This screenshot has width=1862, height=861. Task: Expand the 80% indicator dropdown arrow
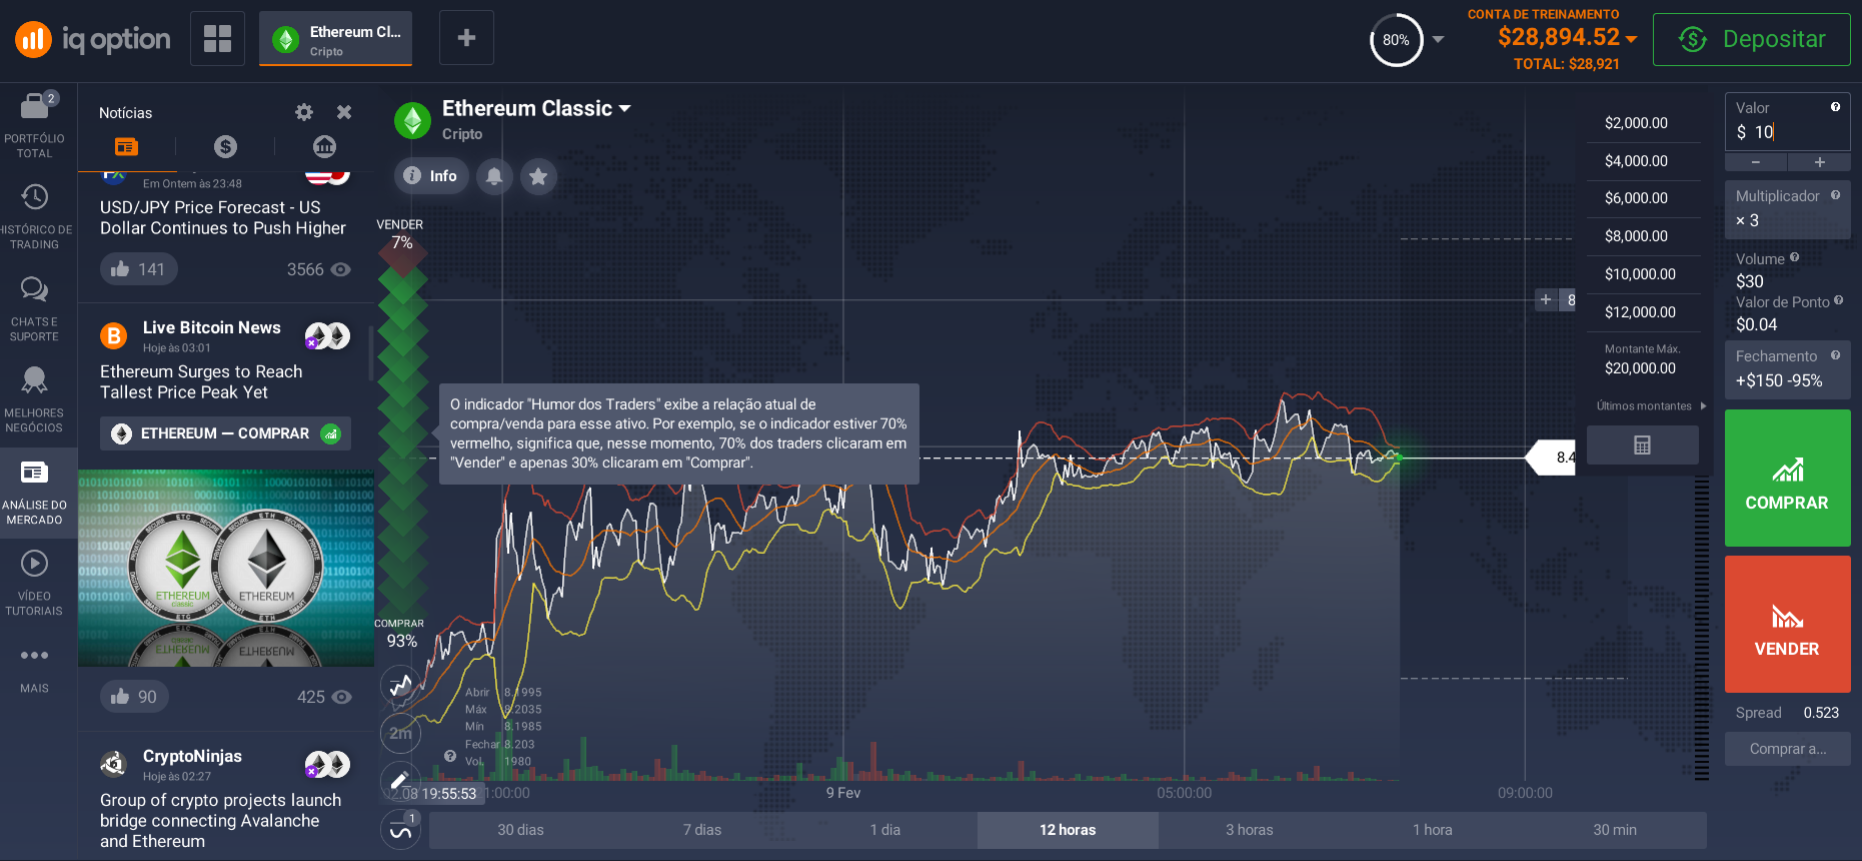(x=1438, y=39)
